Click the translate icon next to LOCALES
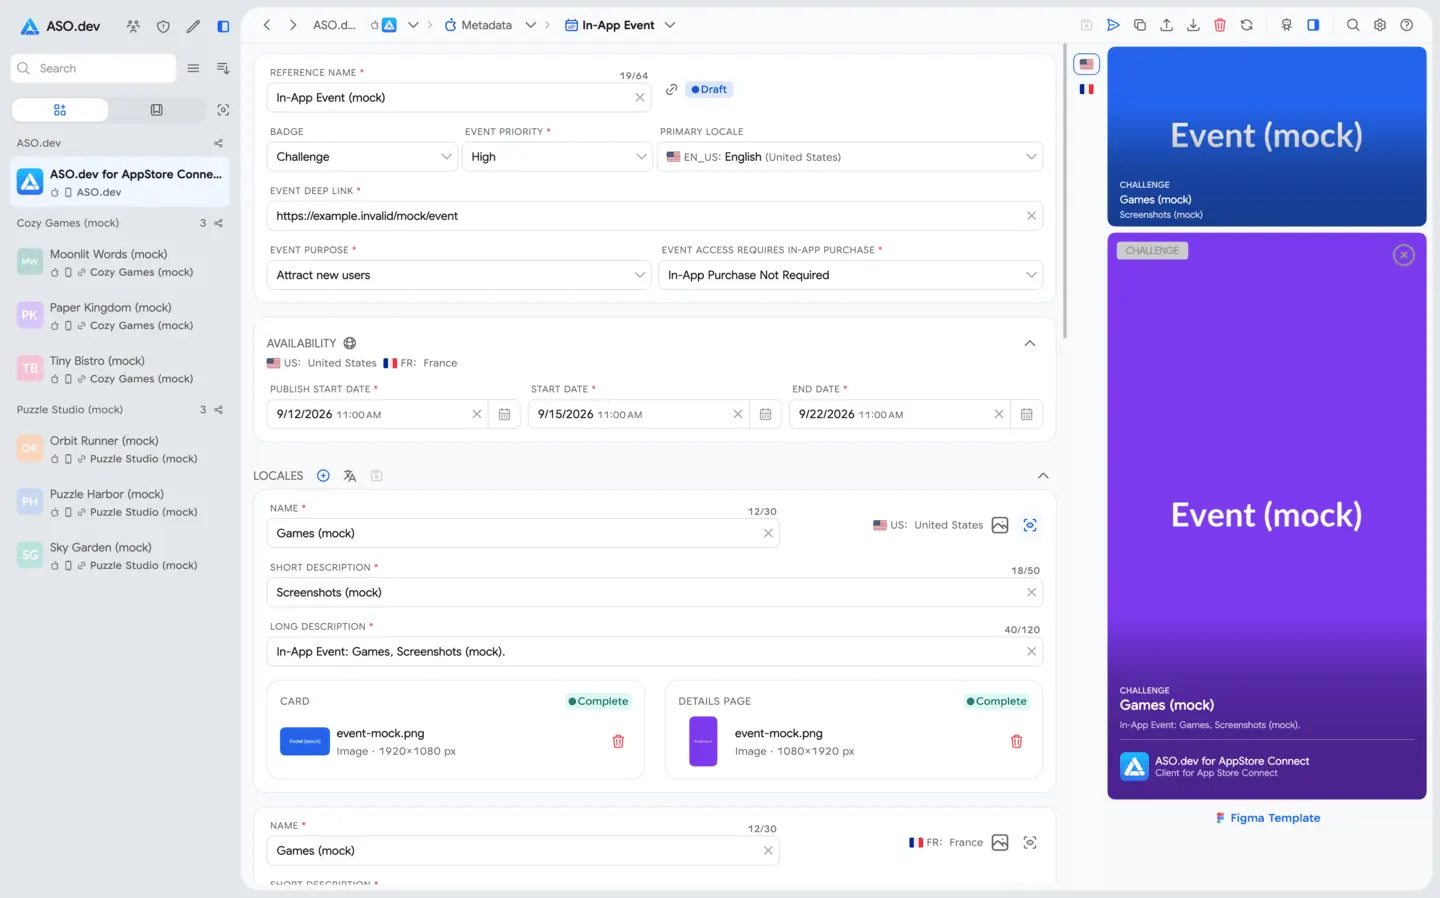Image resolution: width=1440 pixels, height=898 pixels. click(x=349, y=476)
